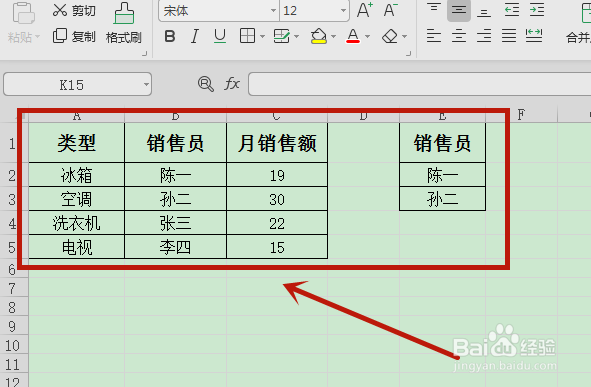The image size is (591, 387).
Task: Toggle bold formatting
Action: click(x=170, y=37)
